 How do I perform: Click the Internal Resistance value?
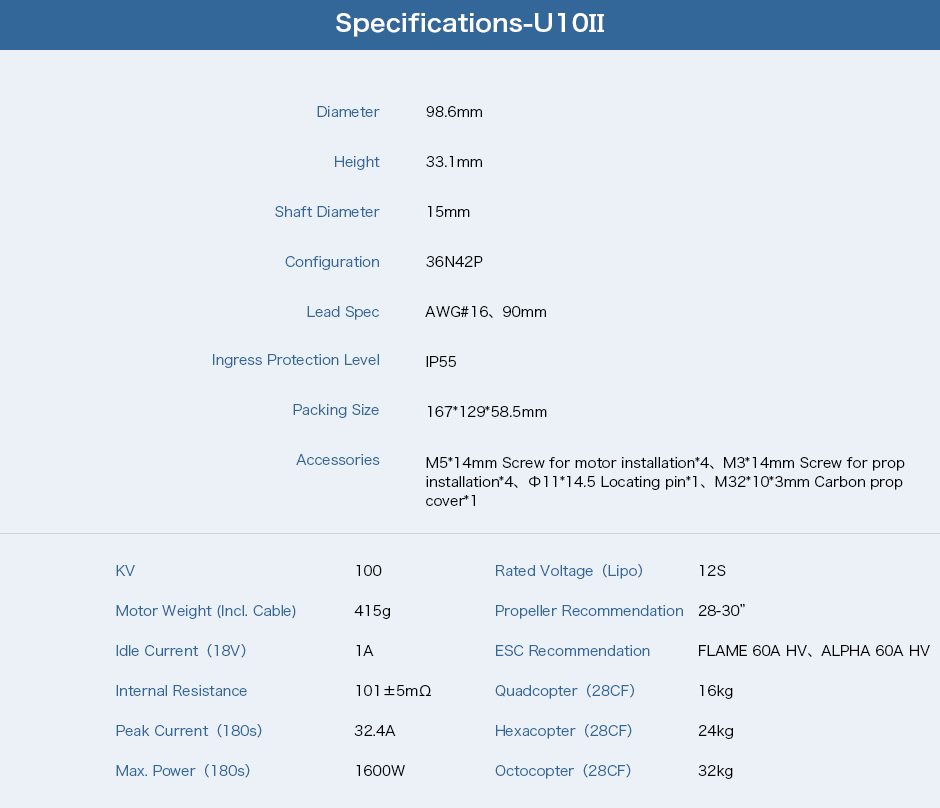pos(392,691)
